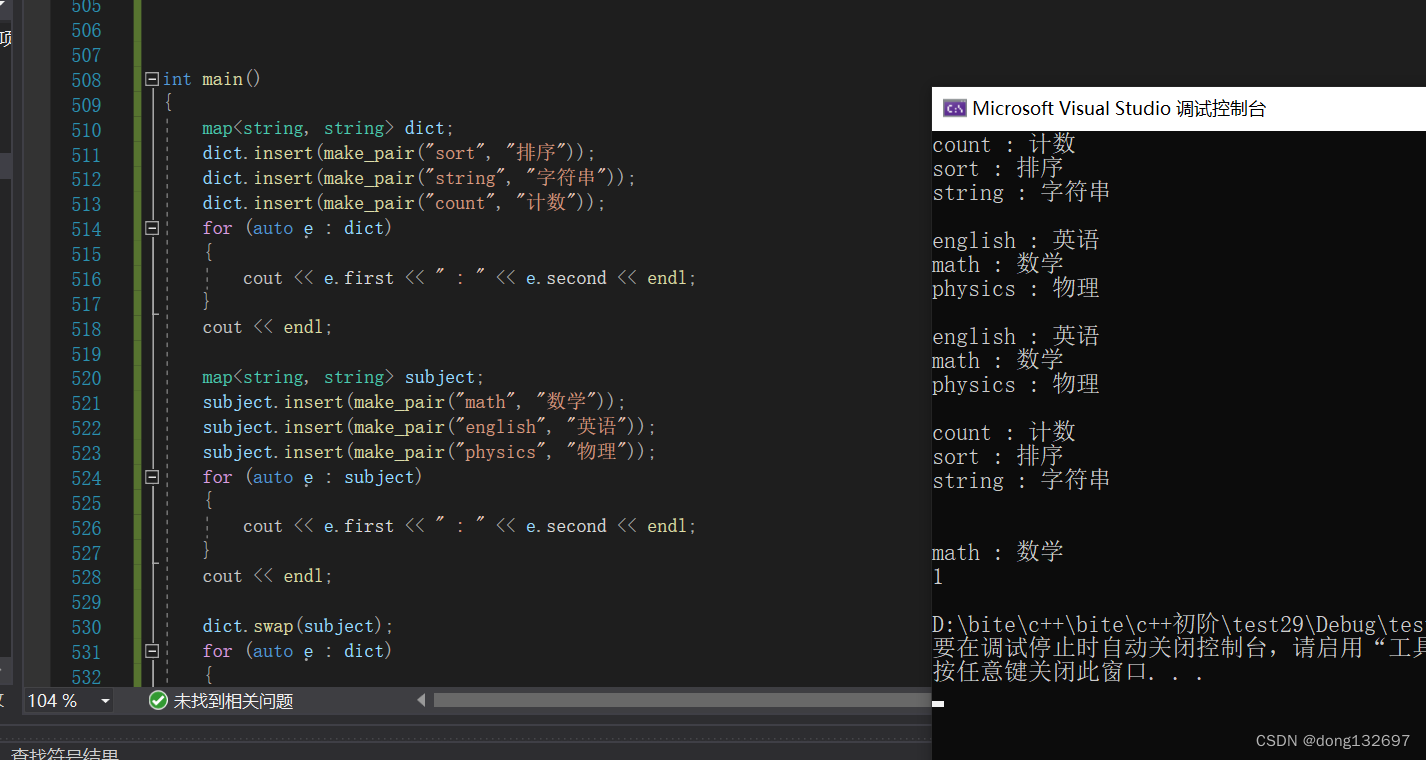This screenshot has width=1426, height=760.
Task: Click line number 520 in the gutter
Action: click(x=86, y=378)
